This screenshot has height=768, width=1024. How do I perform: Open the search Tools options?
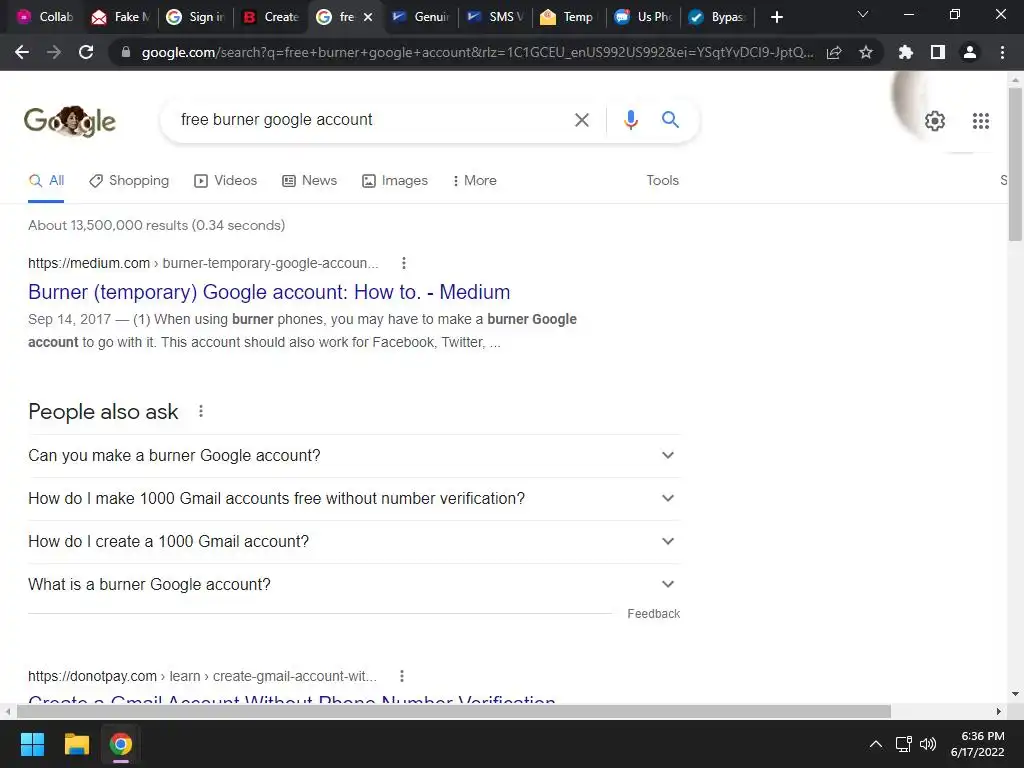tap(662, 180)
